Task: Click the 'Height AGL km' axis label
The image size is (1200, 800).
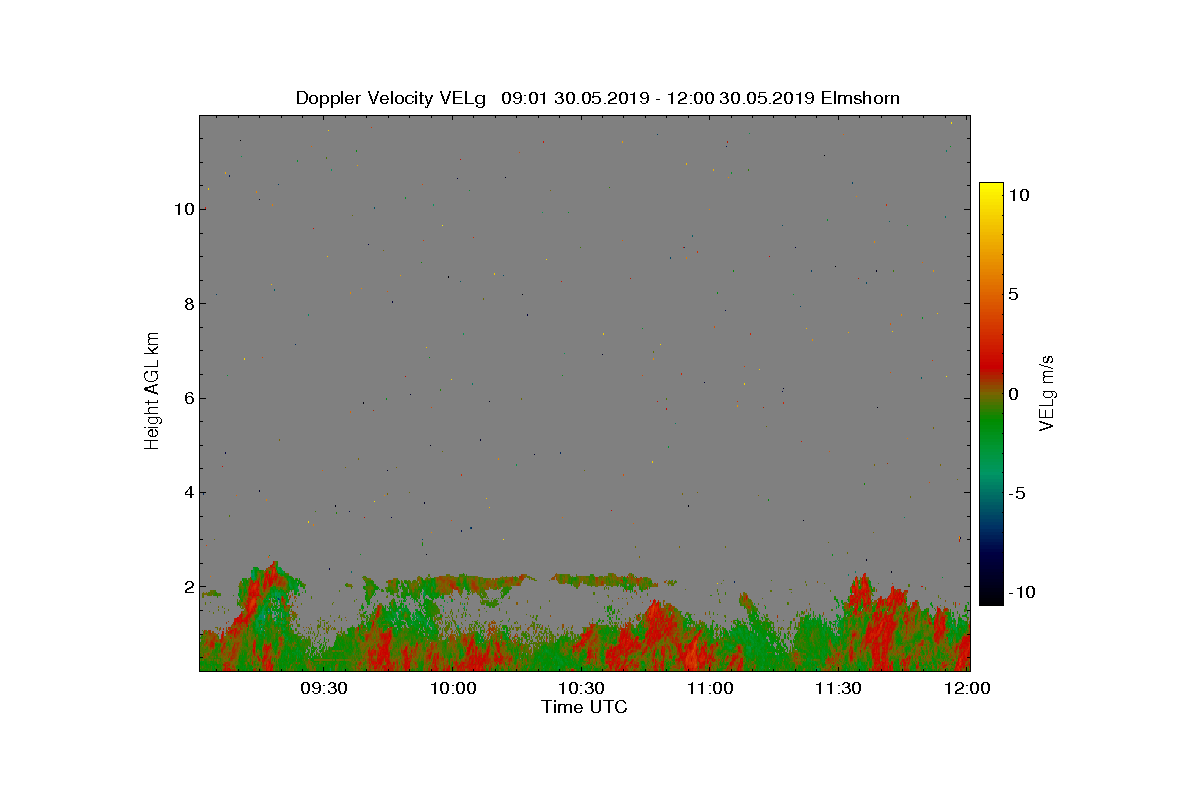Action: (152, 390)
